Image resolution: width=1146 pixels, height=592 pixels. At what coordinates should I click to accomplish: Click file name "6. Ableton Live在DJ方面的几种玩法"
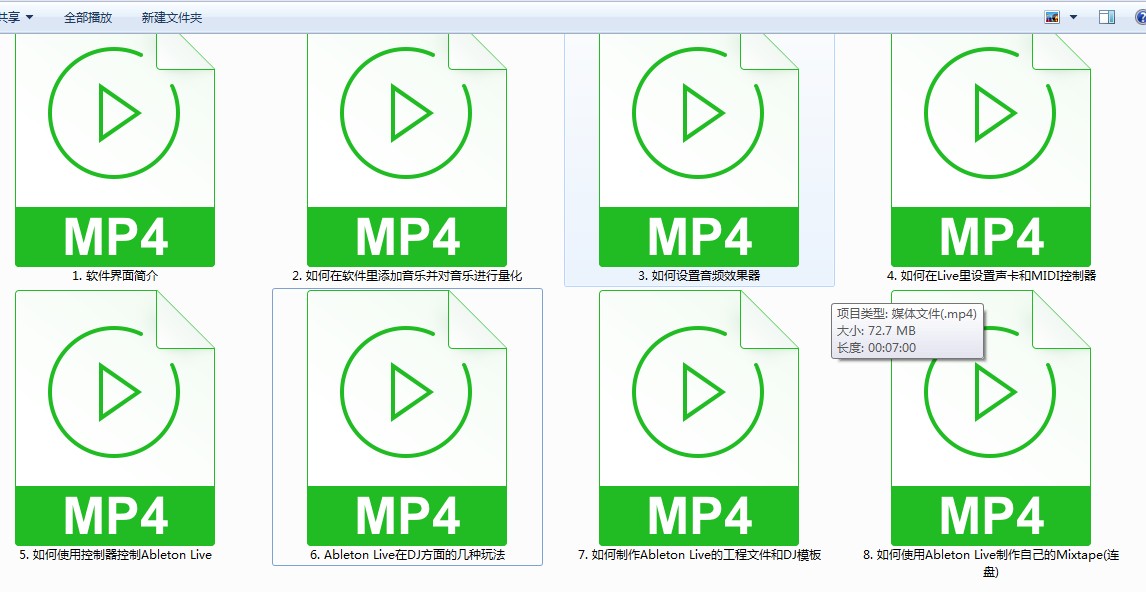(x=407, y=555)
